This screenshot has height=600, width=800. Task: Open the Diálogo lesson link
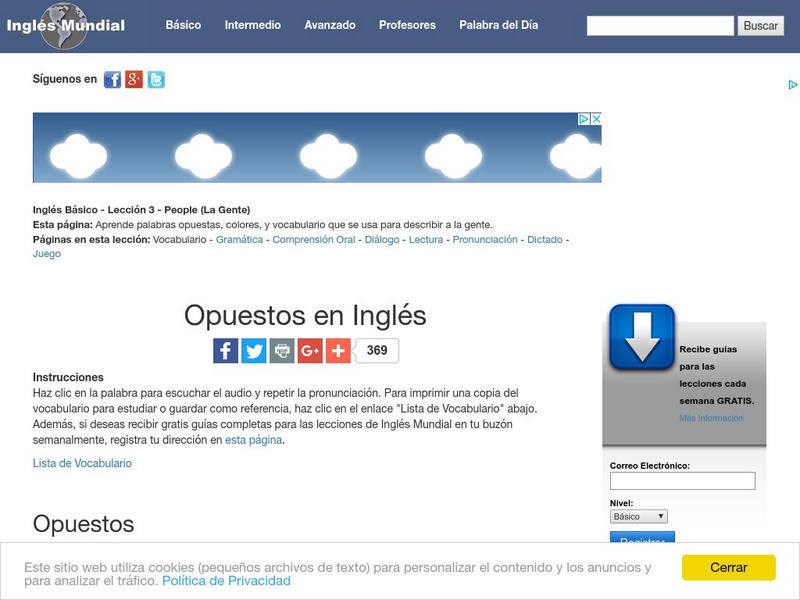point(382,239)
